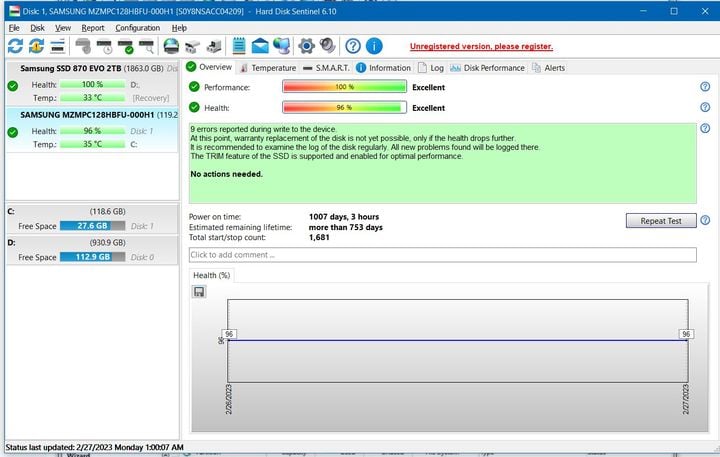Click the computer and disk toolbar icon before the notepad
Image resolution: width=720 pixels, height=457 pixels.
(x=214, y=46)
